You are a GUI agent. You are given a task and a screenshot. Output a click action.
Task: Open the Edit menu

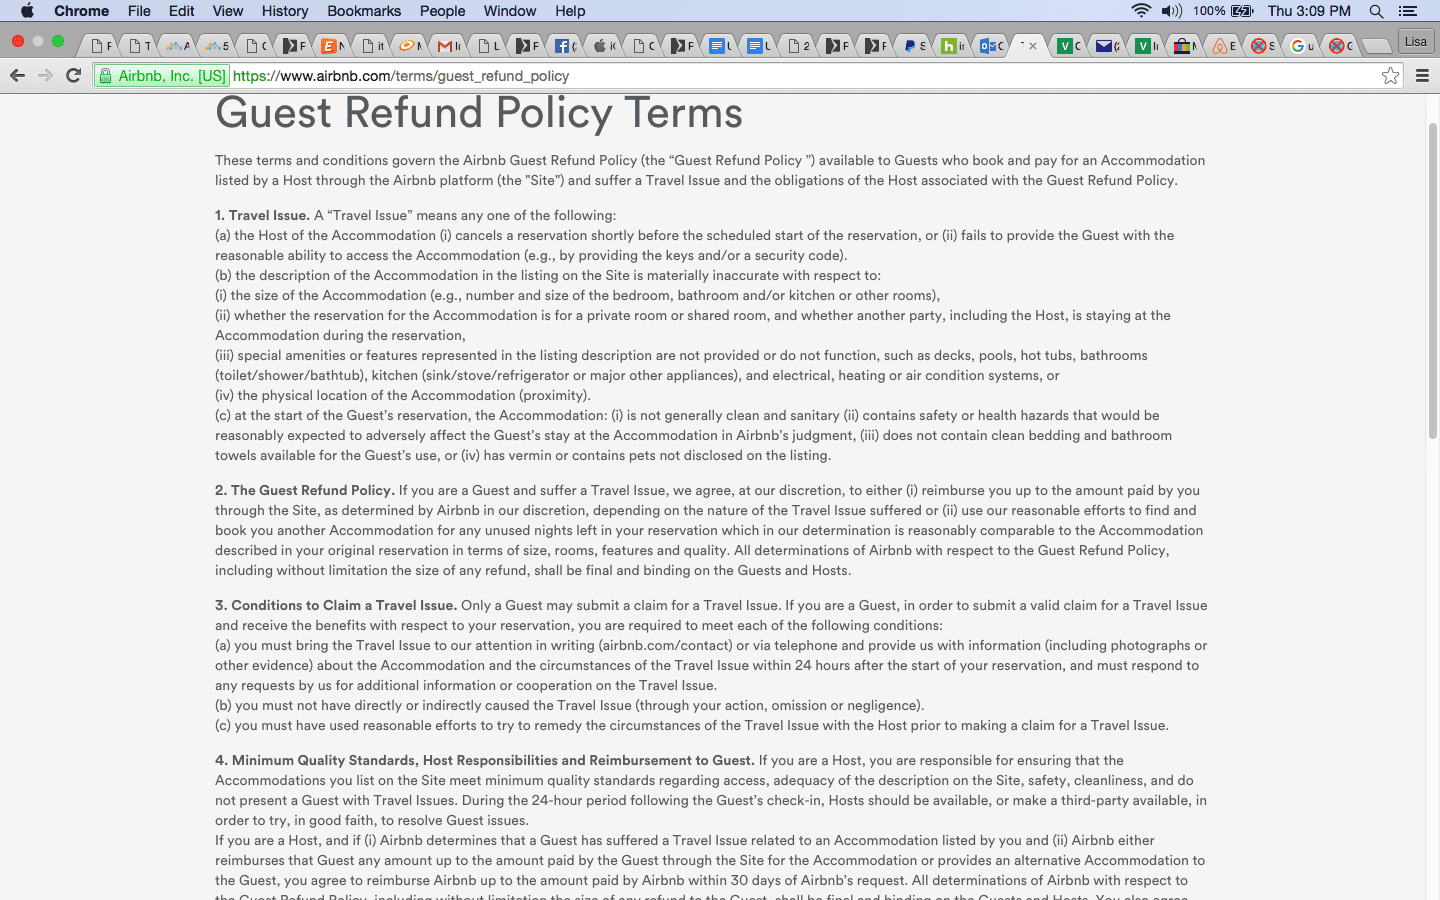[x=182, y=11]
